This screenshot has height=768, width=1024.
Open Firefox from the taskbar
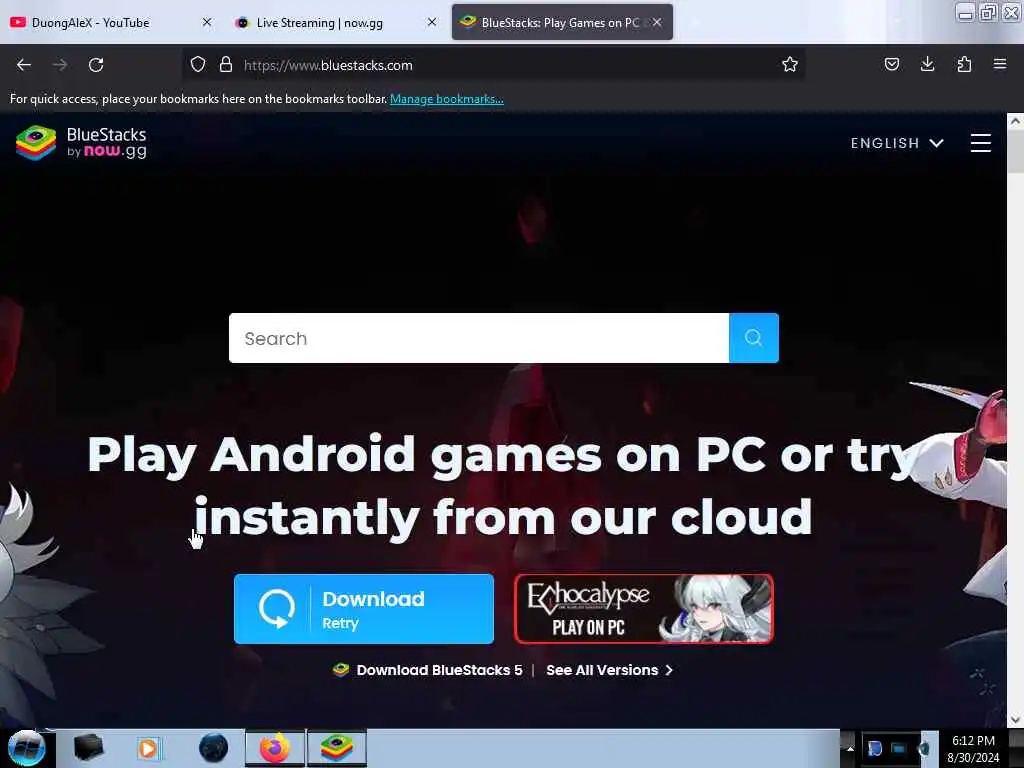pos(275,748)
